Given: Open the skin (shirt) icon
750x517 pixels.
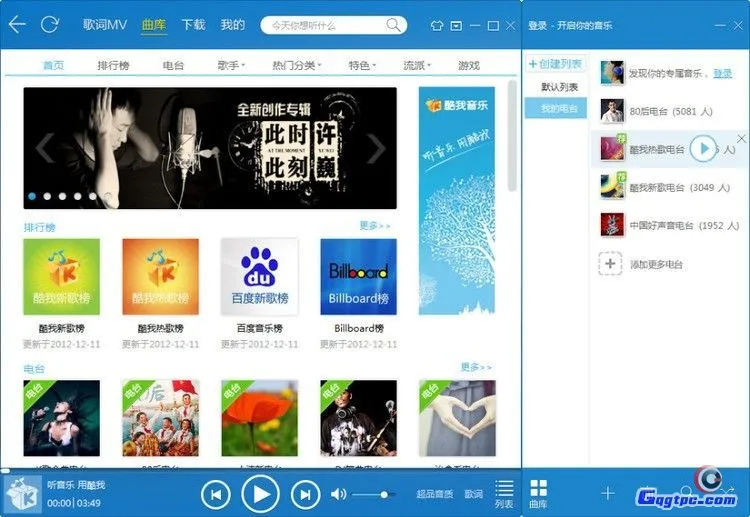Looking at the screenshot, I should (x=431, y=25).
